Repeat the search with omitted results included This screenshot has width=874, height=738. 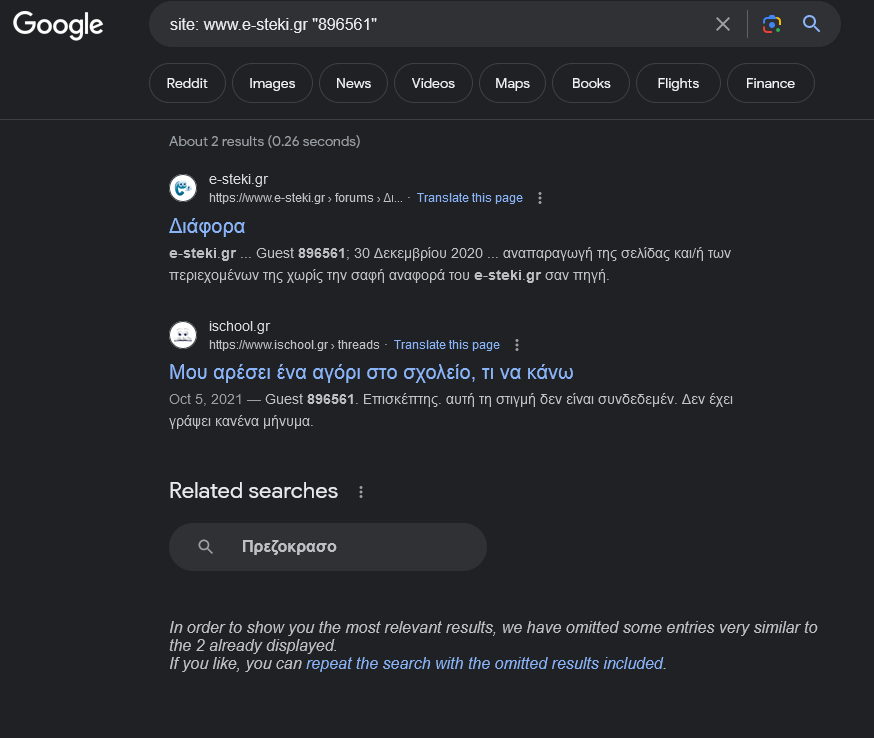coord(485,663)
